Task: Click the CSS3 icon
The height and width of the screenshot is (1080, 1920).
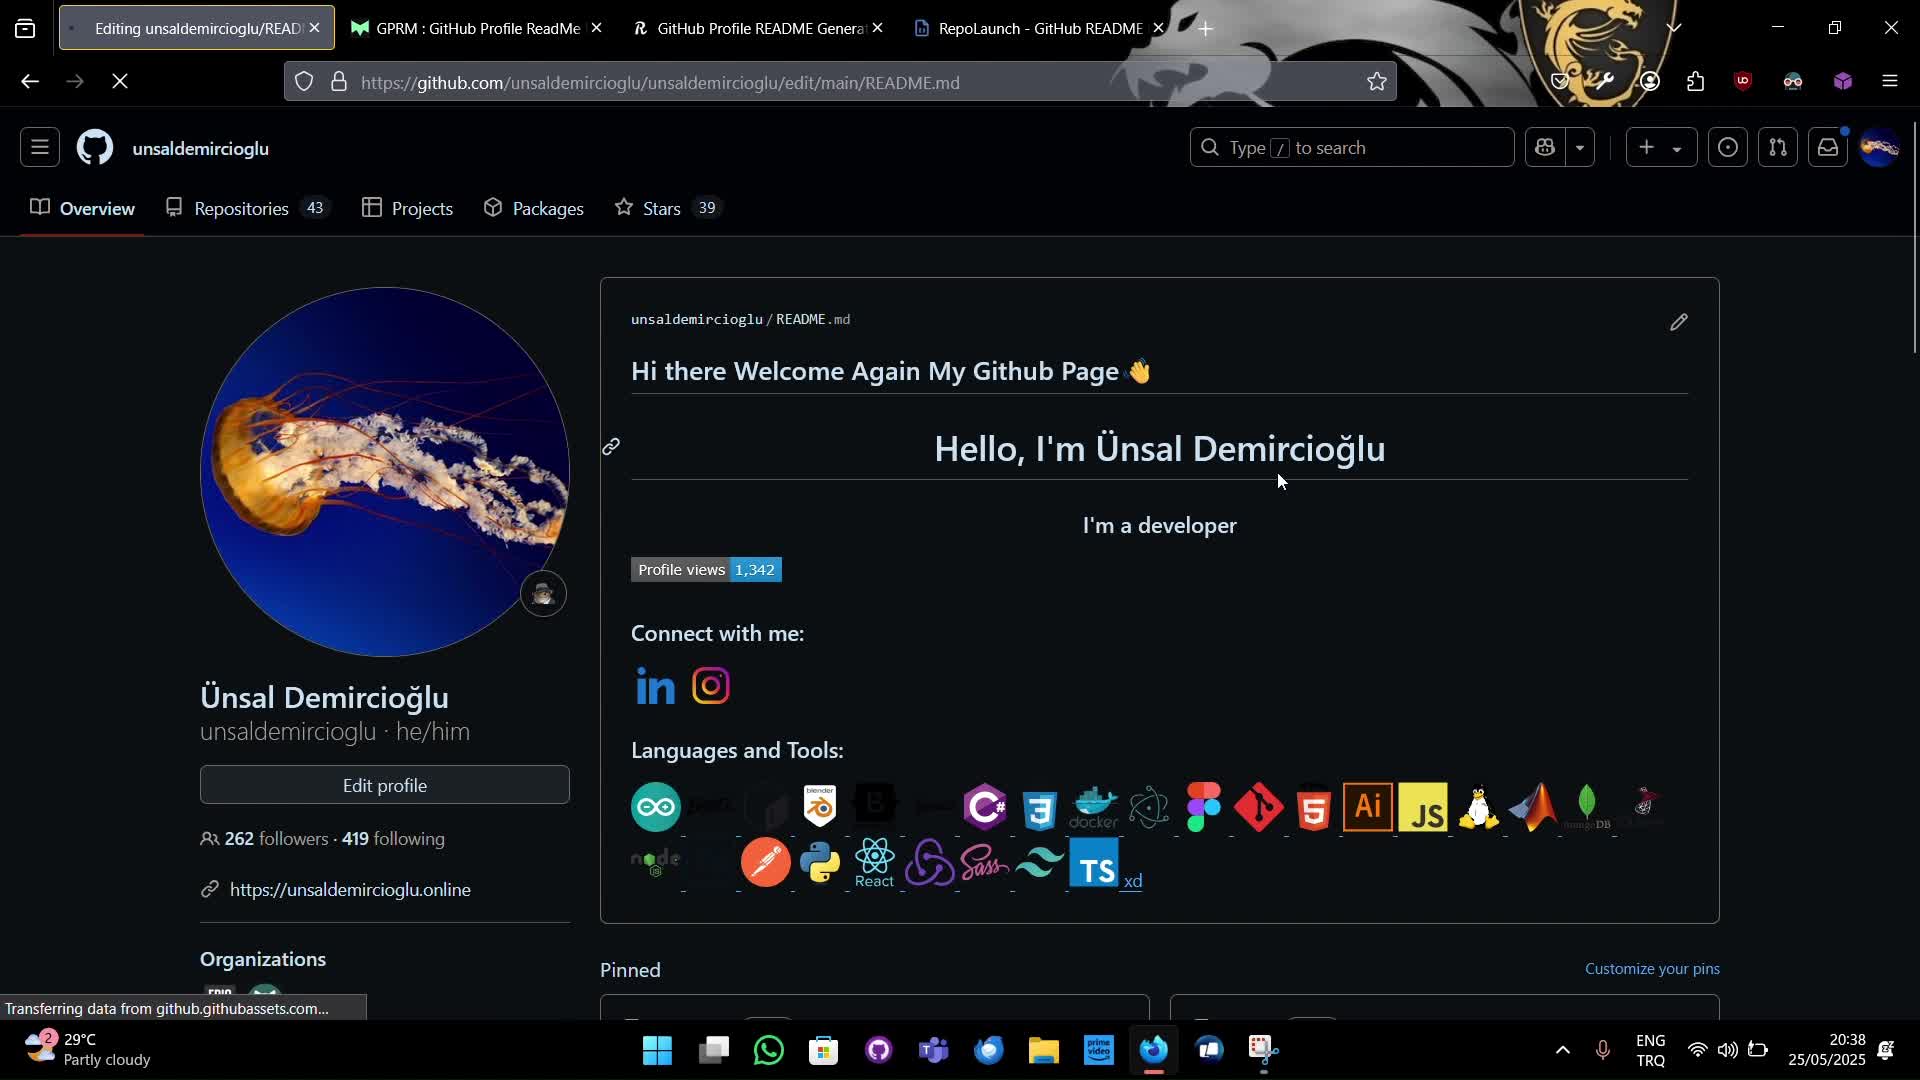Action: (x=1040, y=809)
